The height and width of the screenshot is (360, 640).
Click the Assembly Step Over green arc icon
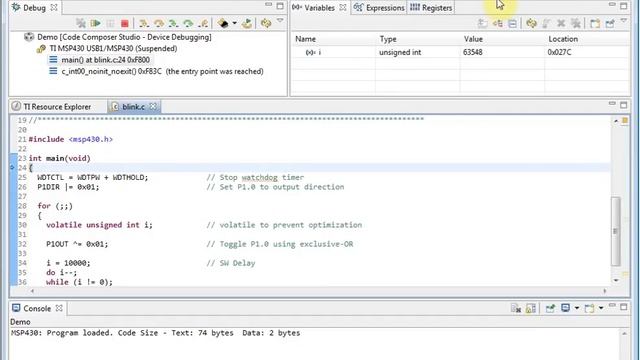click(188, 23)
